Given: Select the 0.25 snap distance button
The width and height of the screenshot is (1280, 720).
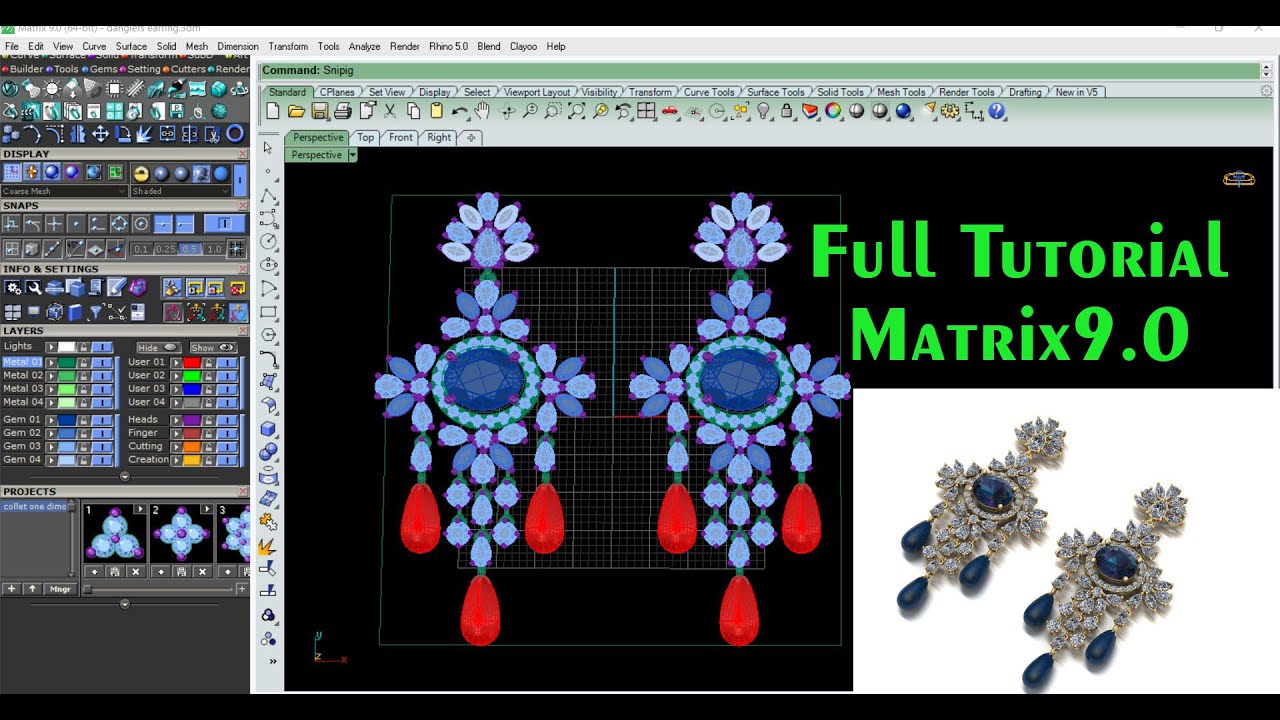Looking at the screenshot, I should click(x=166, y=249).
